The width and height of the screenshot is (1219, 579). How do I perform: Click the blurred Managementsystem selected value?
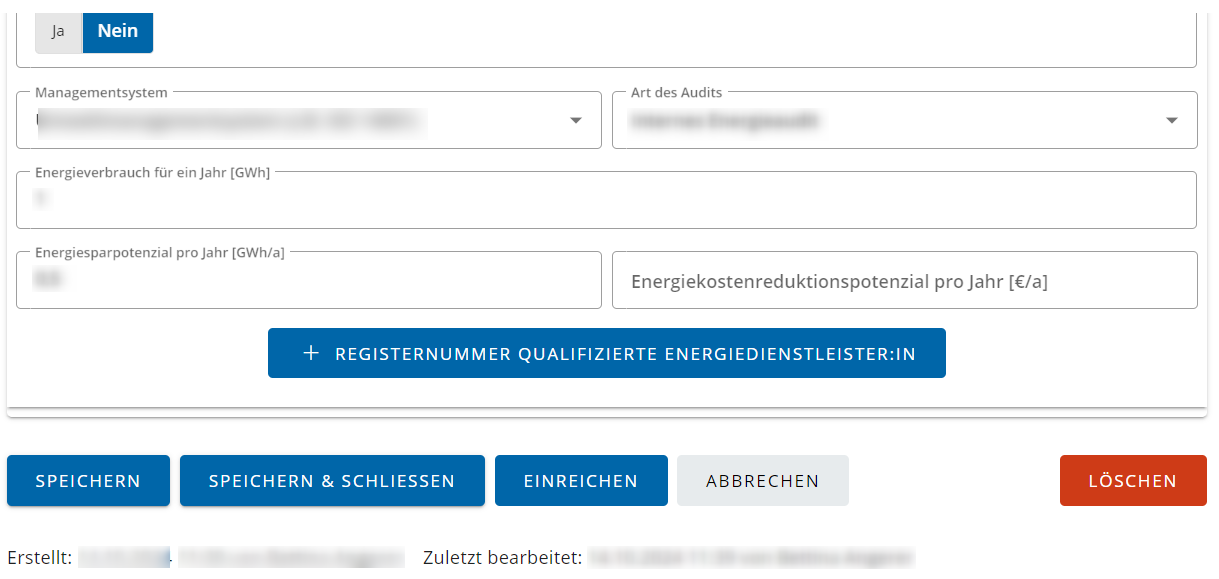(x=230, y=121)
